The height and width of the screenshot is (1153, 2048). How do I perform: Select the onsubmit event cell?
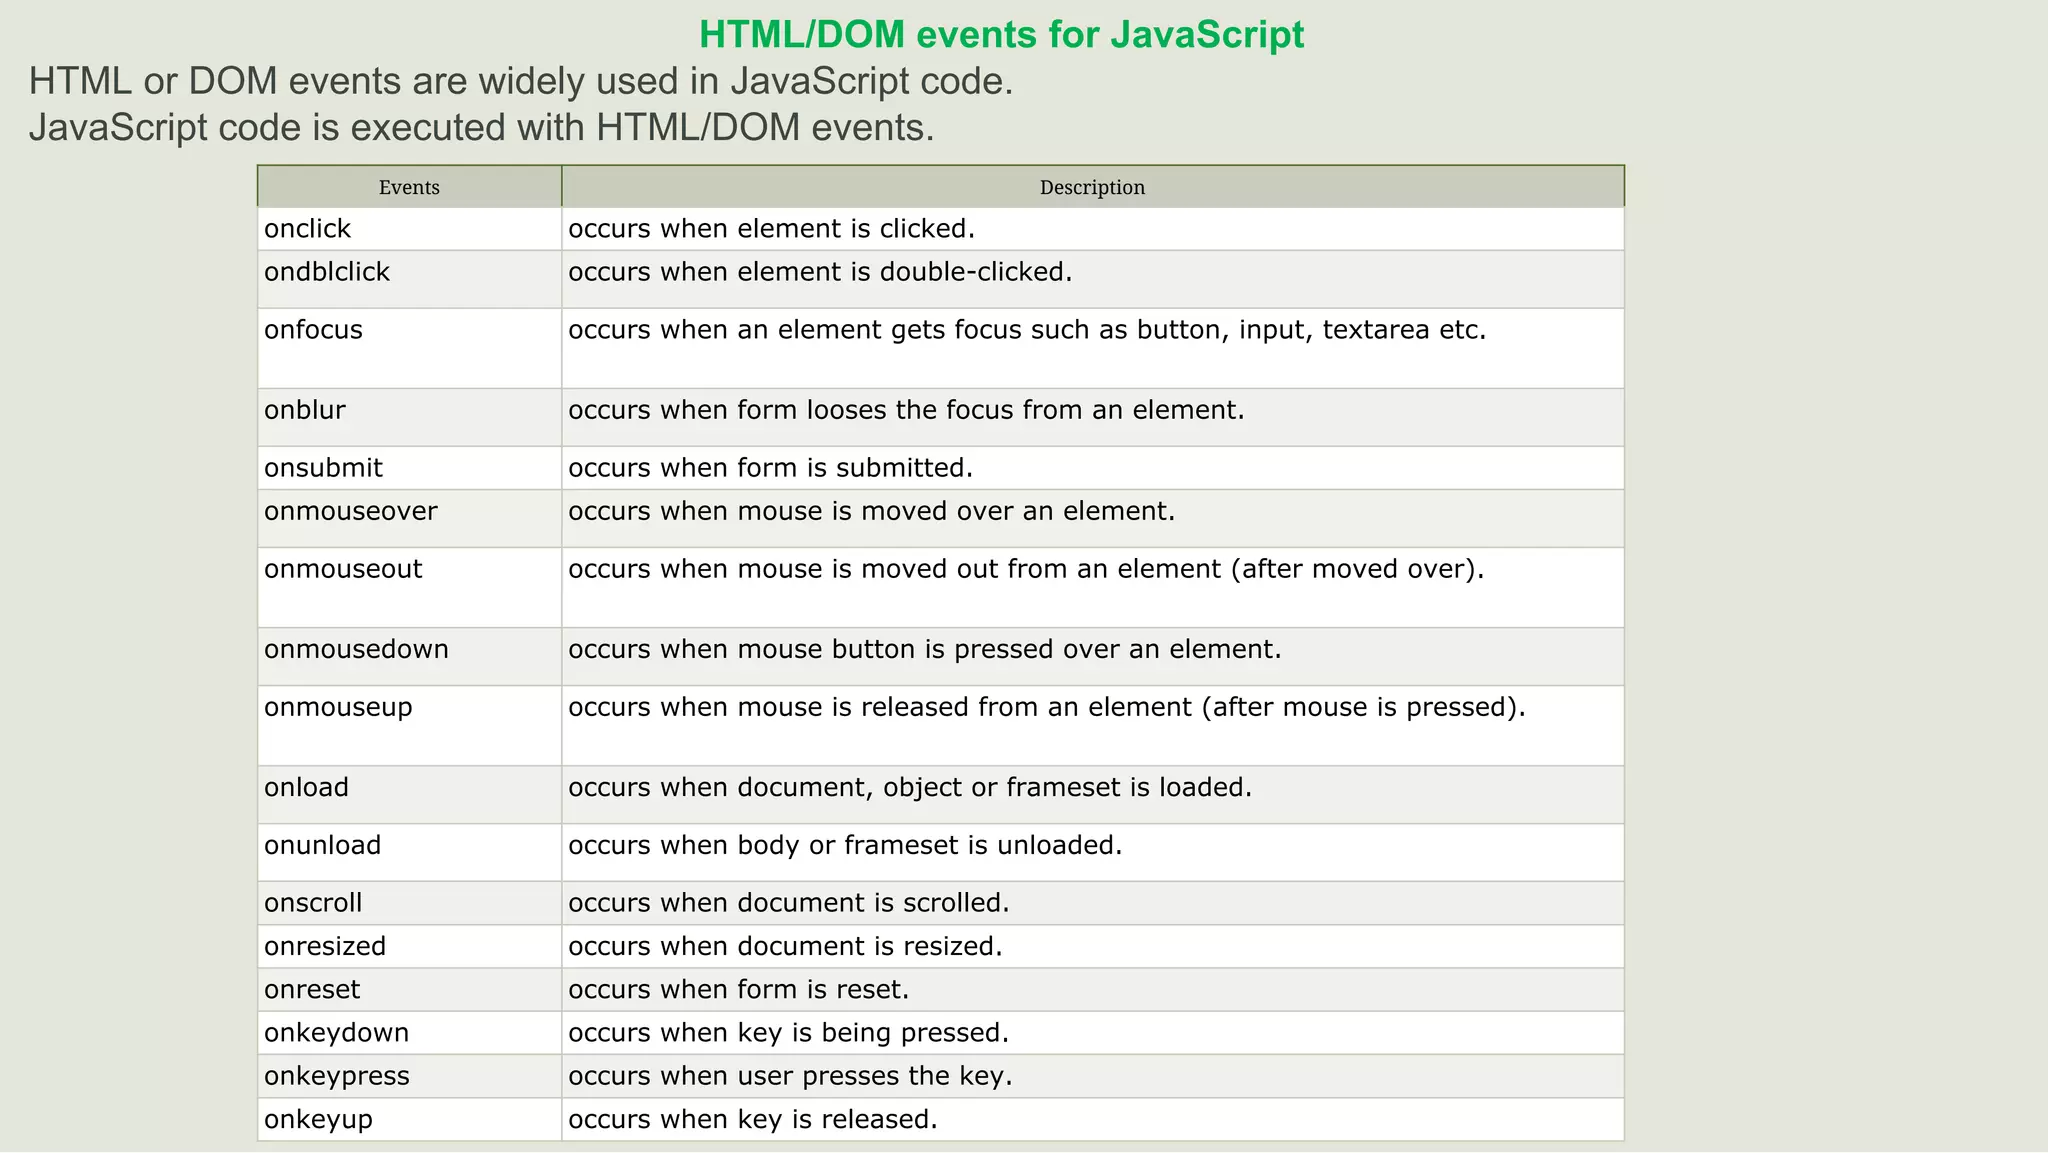point(323,468)
